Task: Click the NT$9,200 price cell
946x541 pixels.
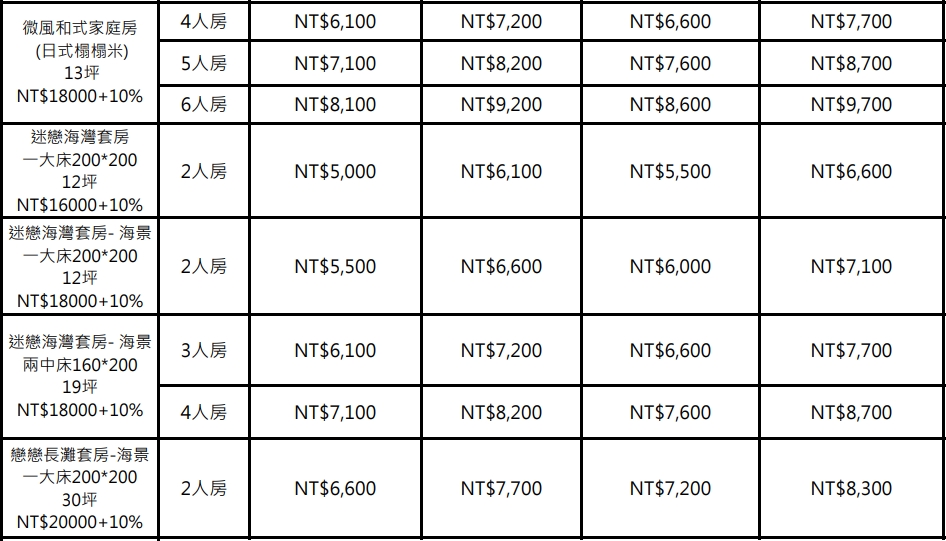Action: (501, 104)
